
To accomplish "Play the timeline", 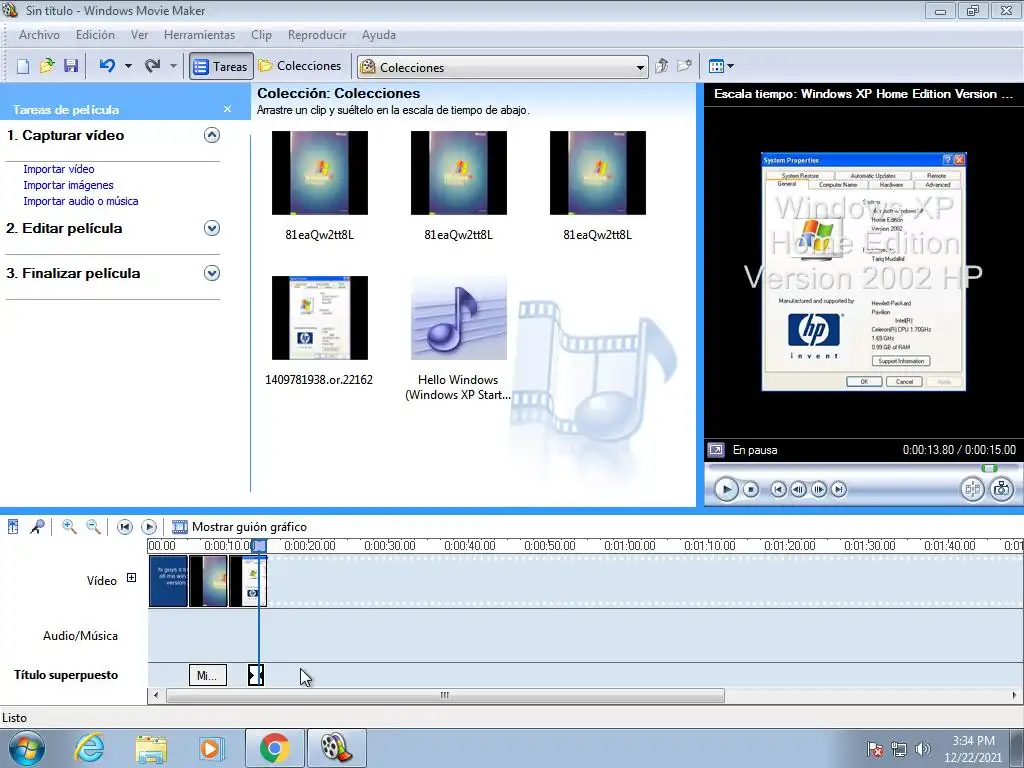I will [149, 526].
